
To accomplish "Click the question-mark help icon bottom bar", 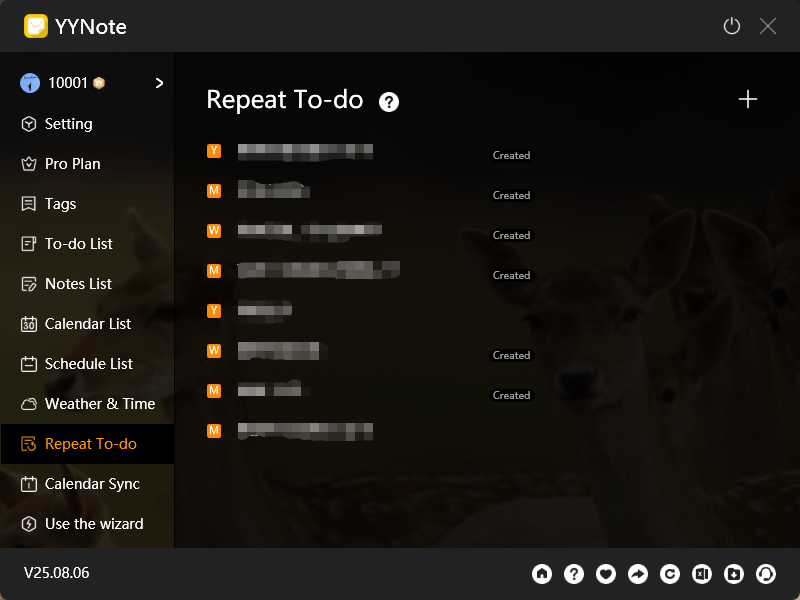I will coord(574,574).
